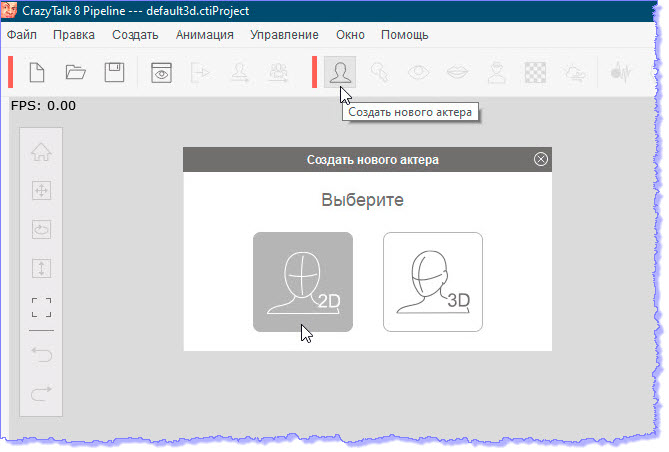The image size is (669, 452).
Task: Click the actor with hat accessory icon
Action: pos(497,72)
